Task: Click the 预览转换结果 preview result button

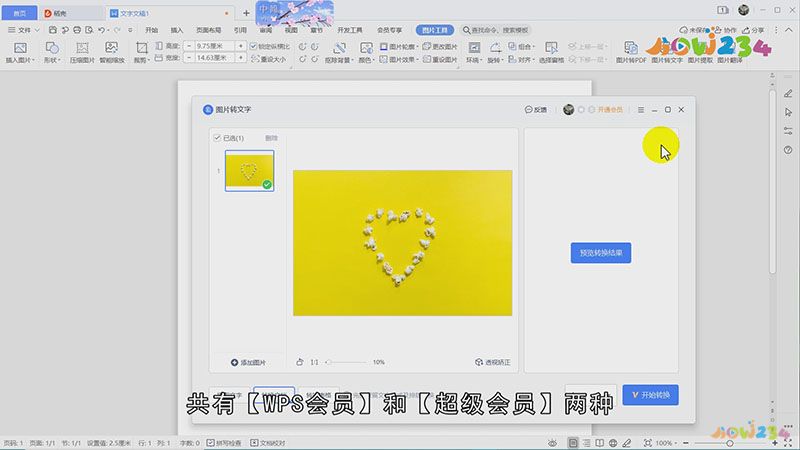Action: click(x=601, y=253)
